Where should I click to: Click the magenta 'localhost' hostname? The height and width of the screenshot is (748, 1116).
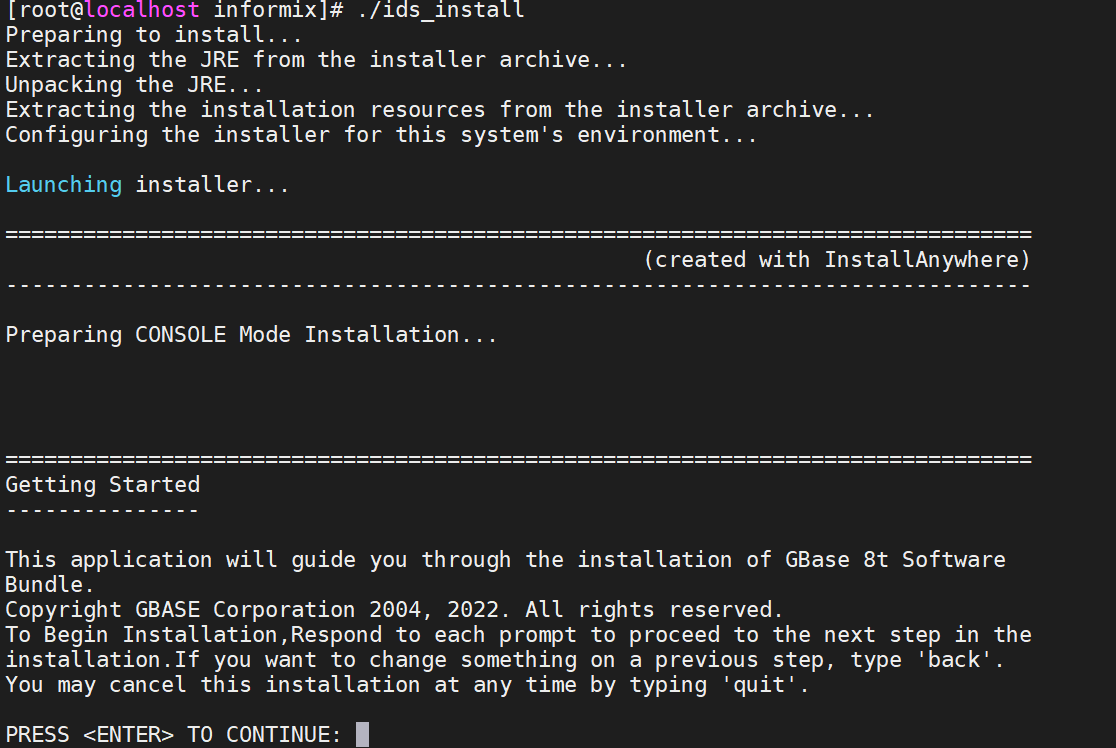point(142,11)
